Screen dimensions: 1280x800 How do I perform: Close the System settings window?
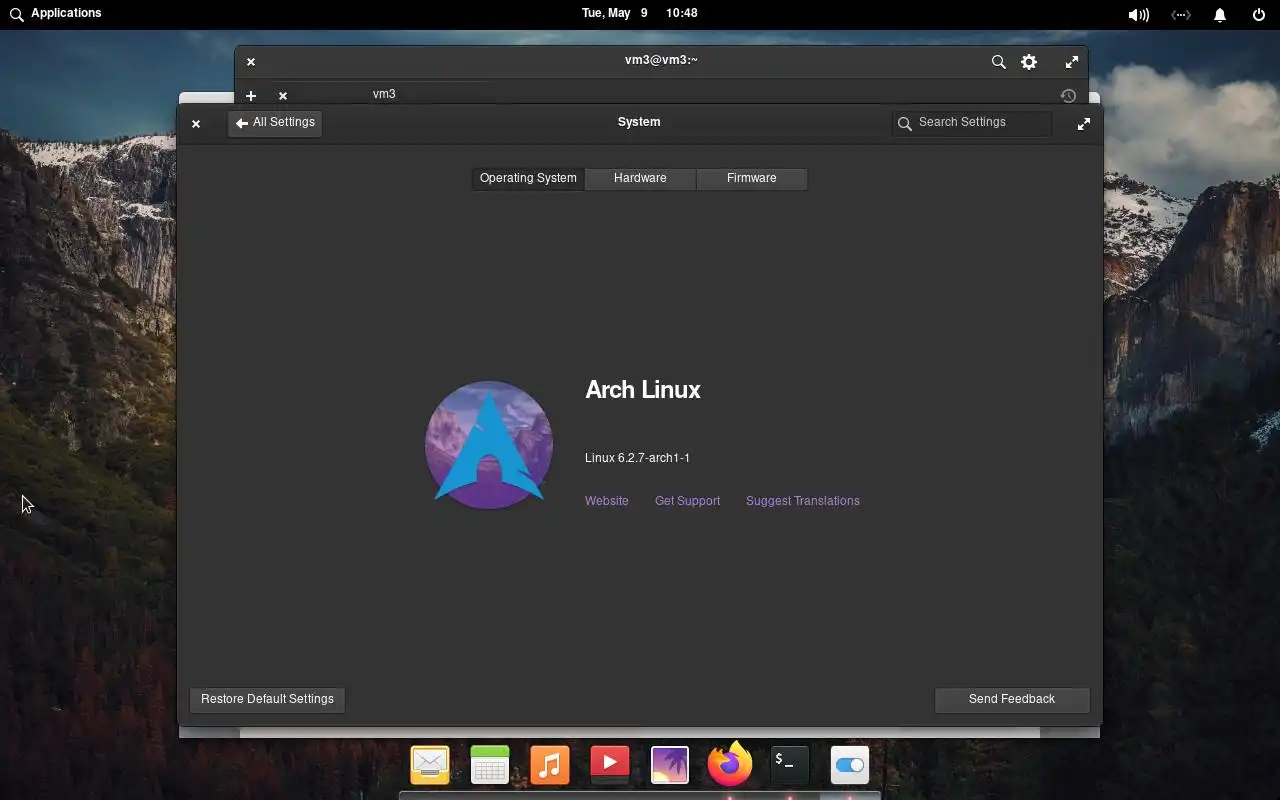(x=196, y=124)
